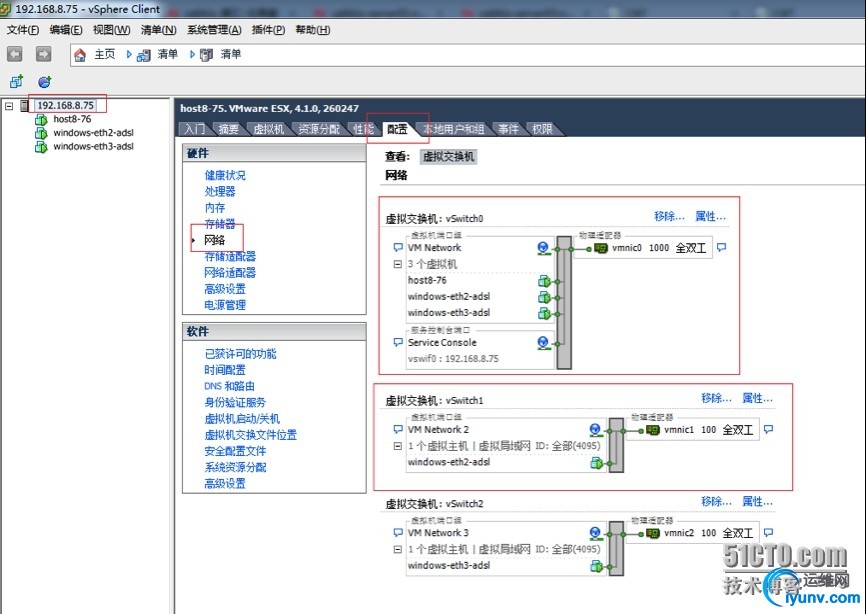
Task: Switch to the 入门 tab
Action: coord(194,129)
